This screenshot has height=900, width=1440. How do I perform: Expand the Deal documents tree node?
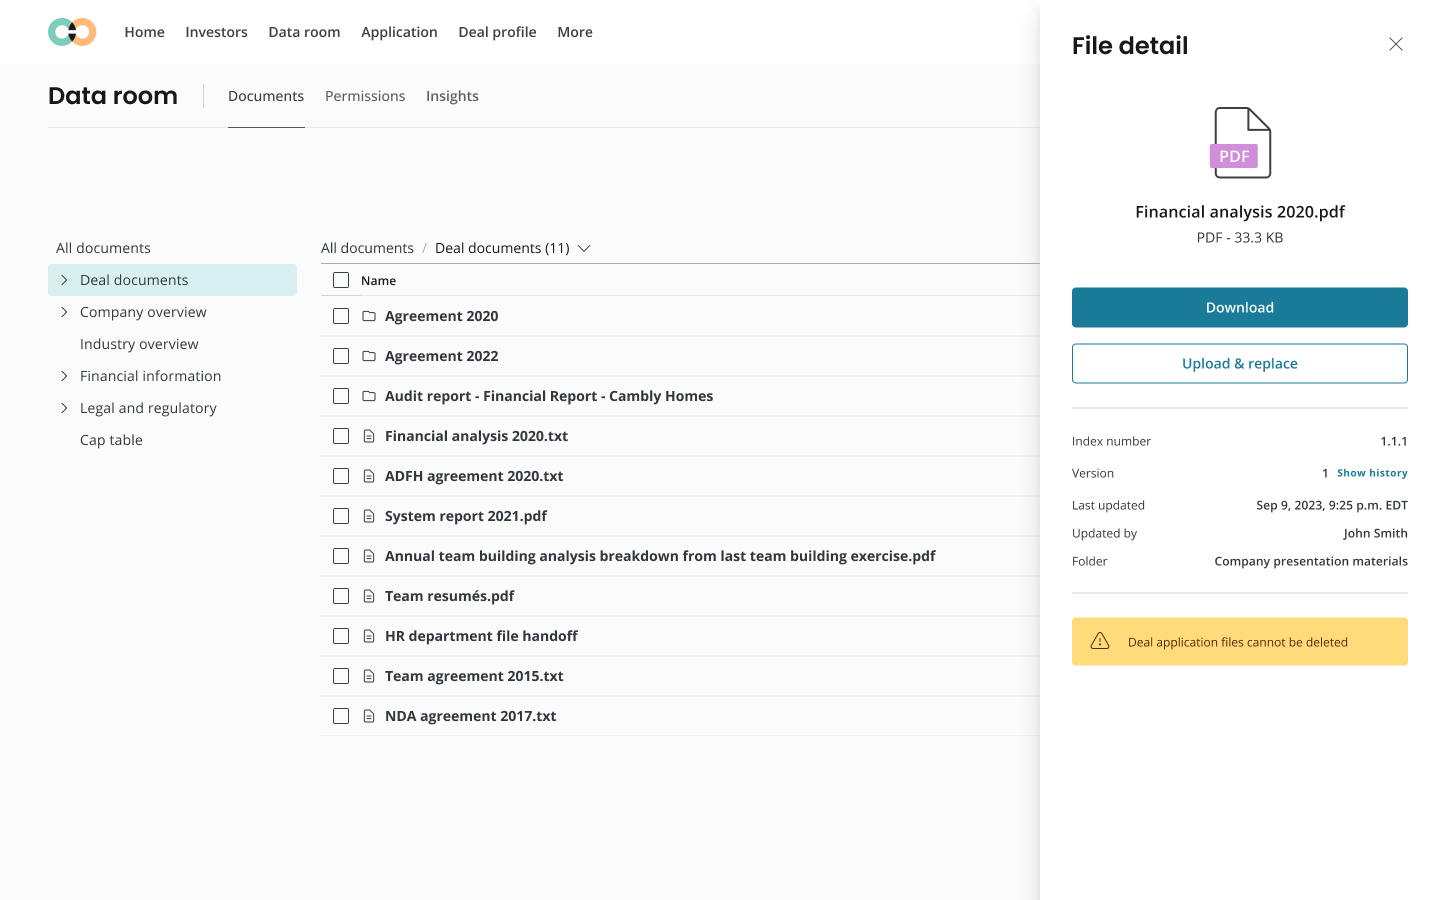tap(64, 280)
